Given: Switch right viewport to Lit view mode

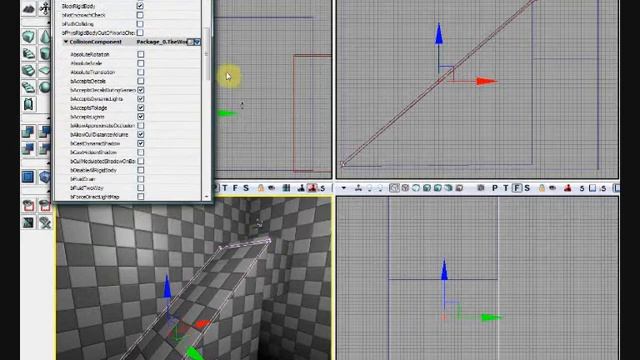Looking at the screenshot, I should click(x=427, y=188).
